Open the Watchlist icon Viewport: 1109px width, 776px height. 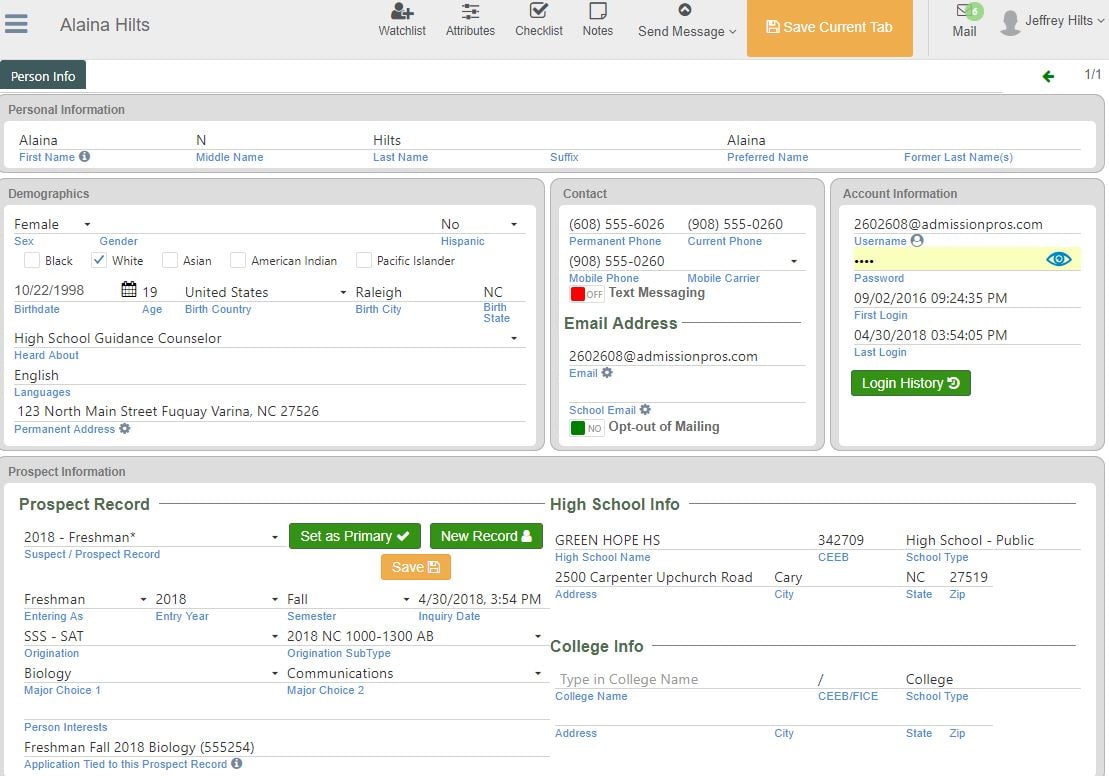[x=401, y=20]
